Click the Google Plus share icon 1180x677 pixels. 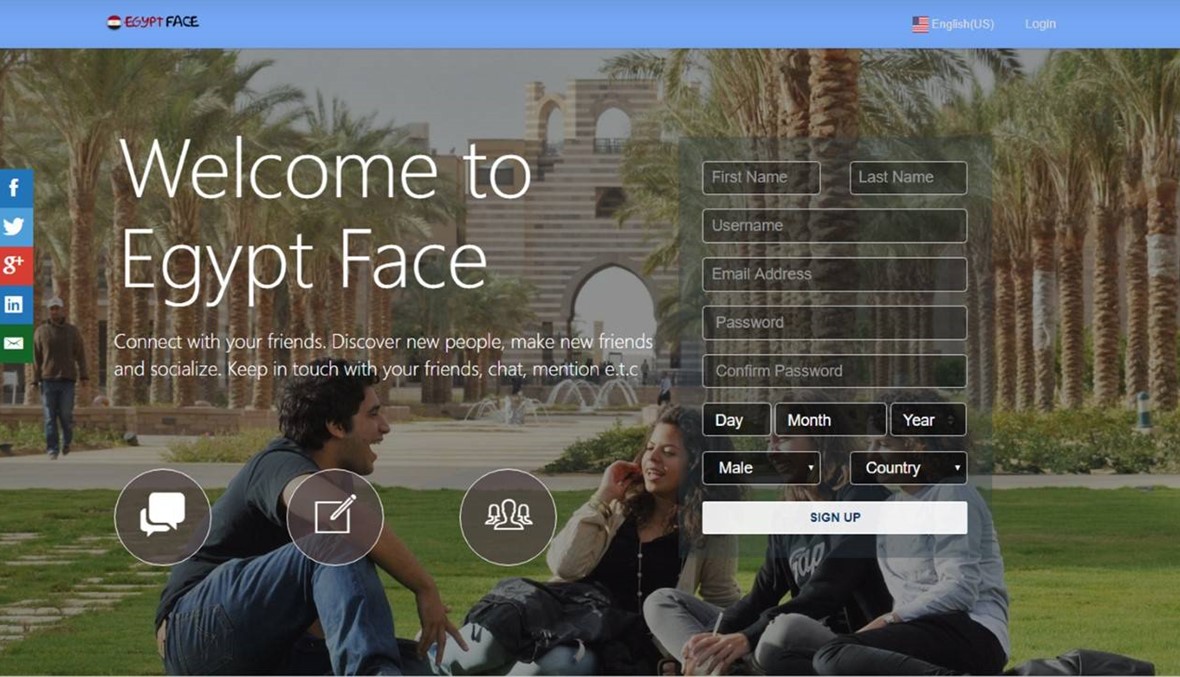(15, 265)
